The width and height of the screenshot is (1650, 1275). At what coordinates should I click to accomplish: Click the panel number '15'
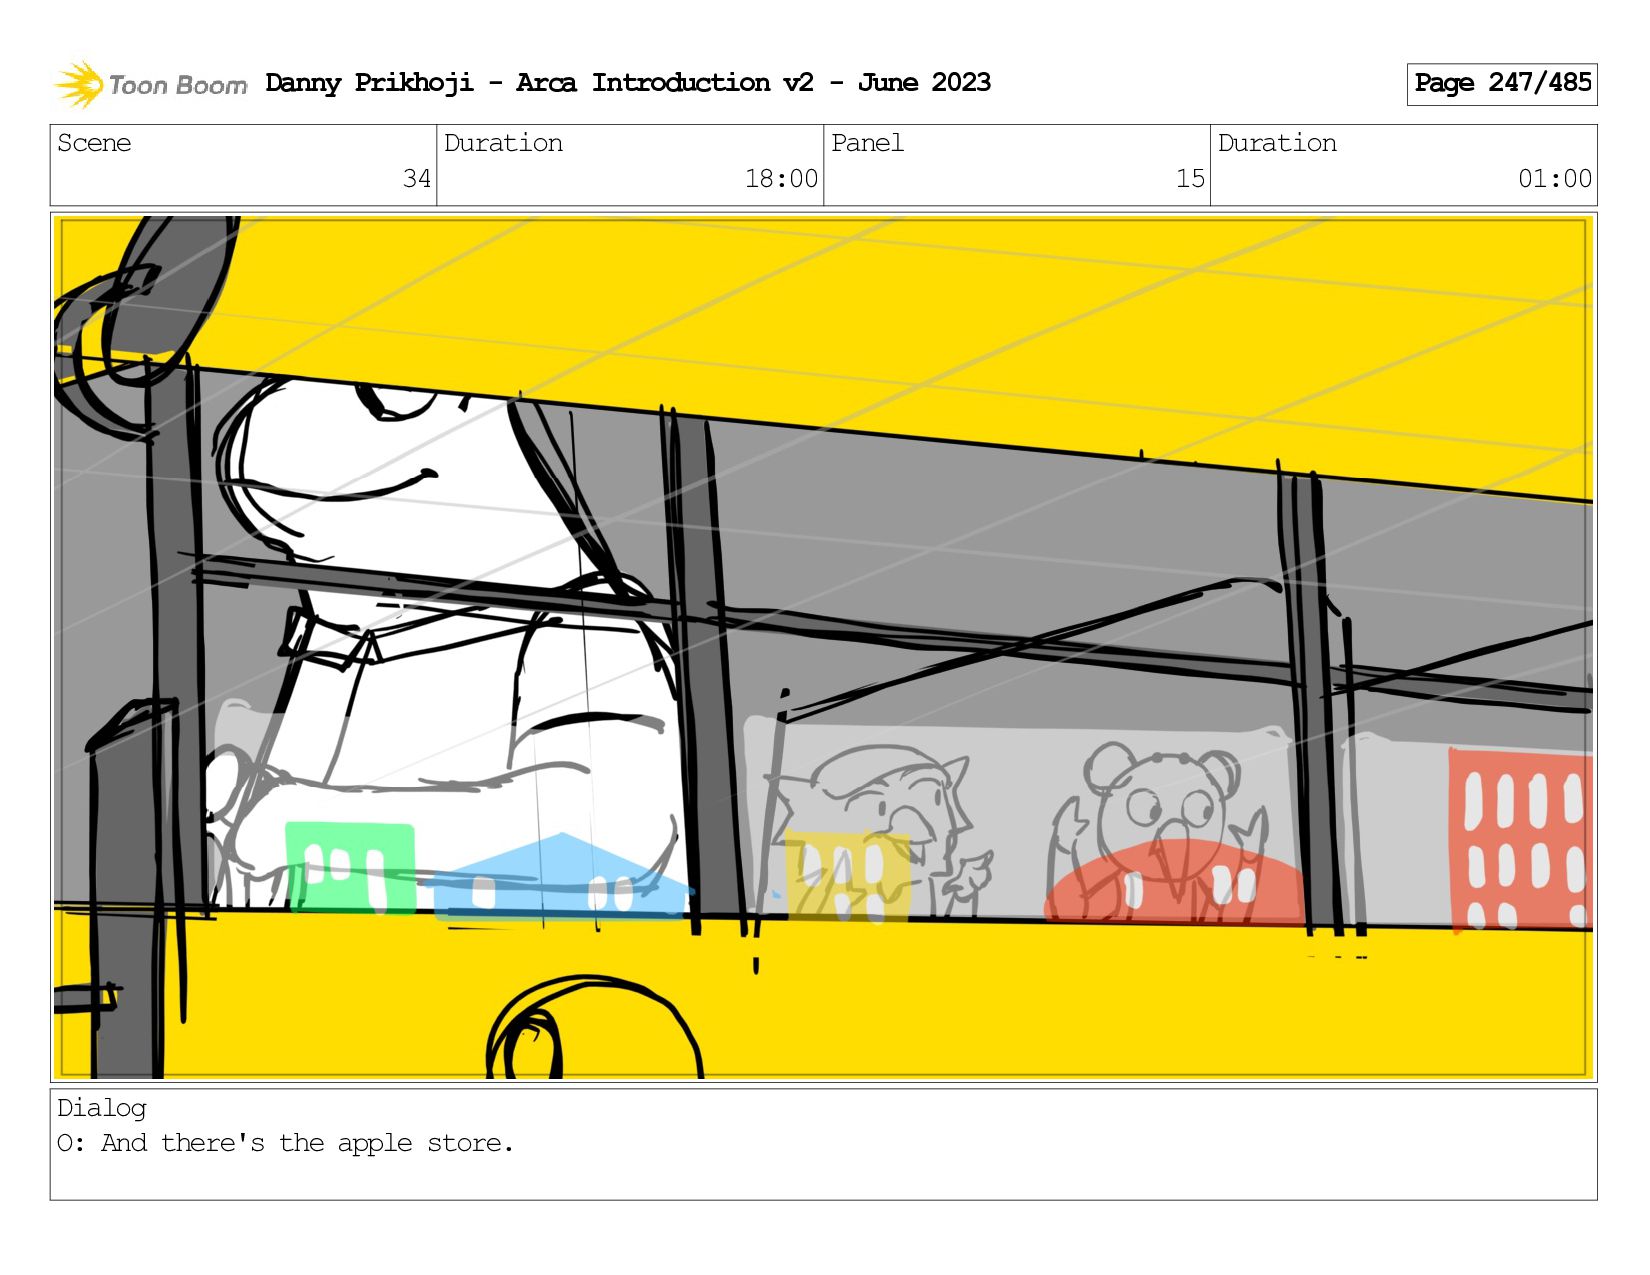1190,179
